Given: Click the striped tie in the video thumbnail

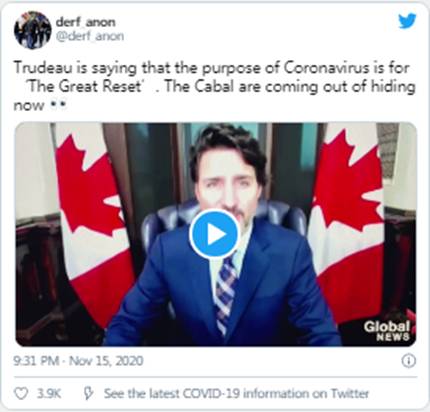Looking at the screenshot, I should click(226, 295).
